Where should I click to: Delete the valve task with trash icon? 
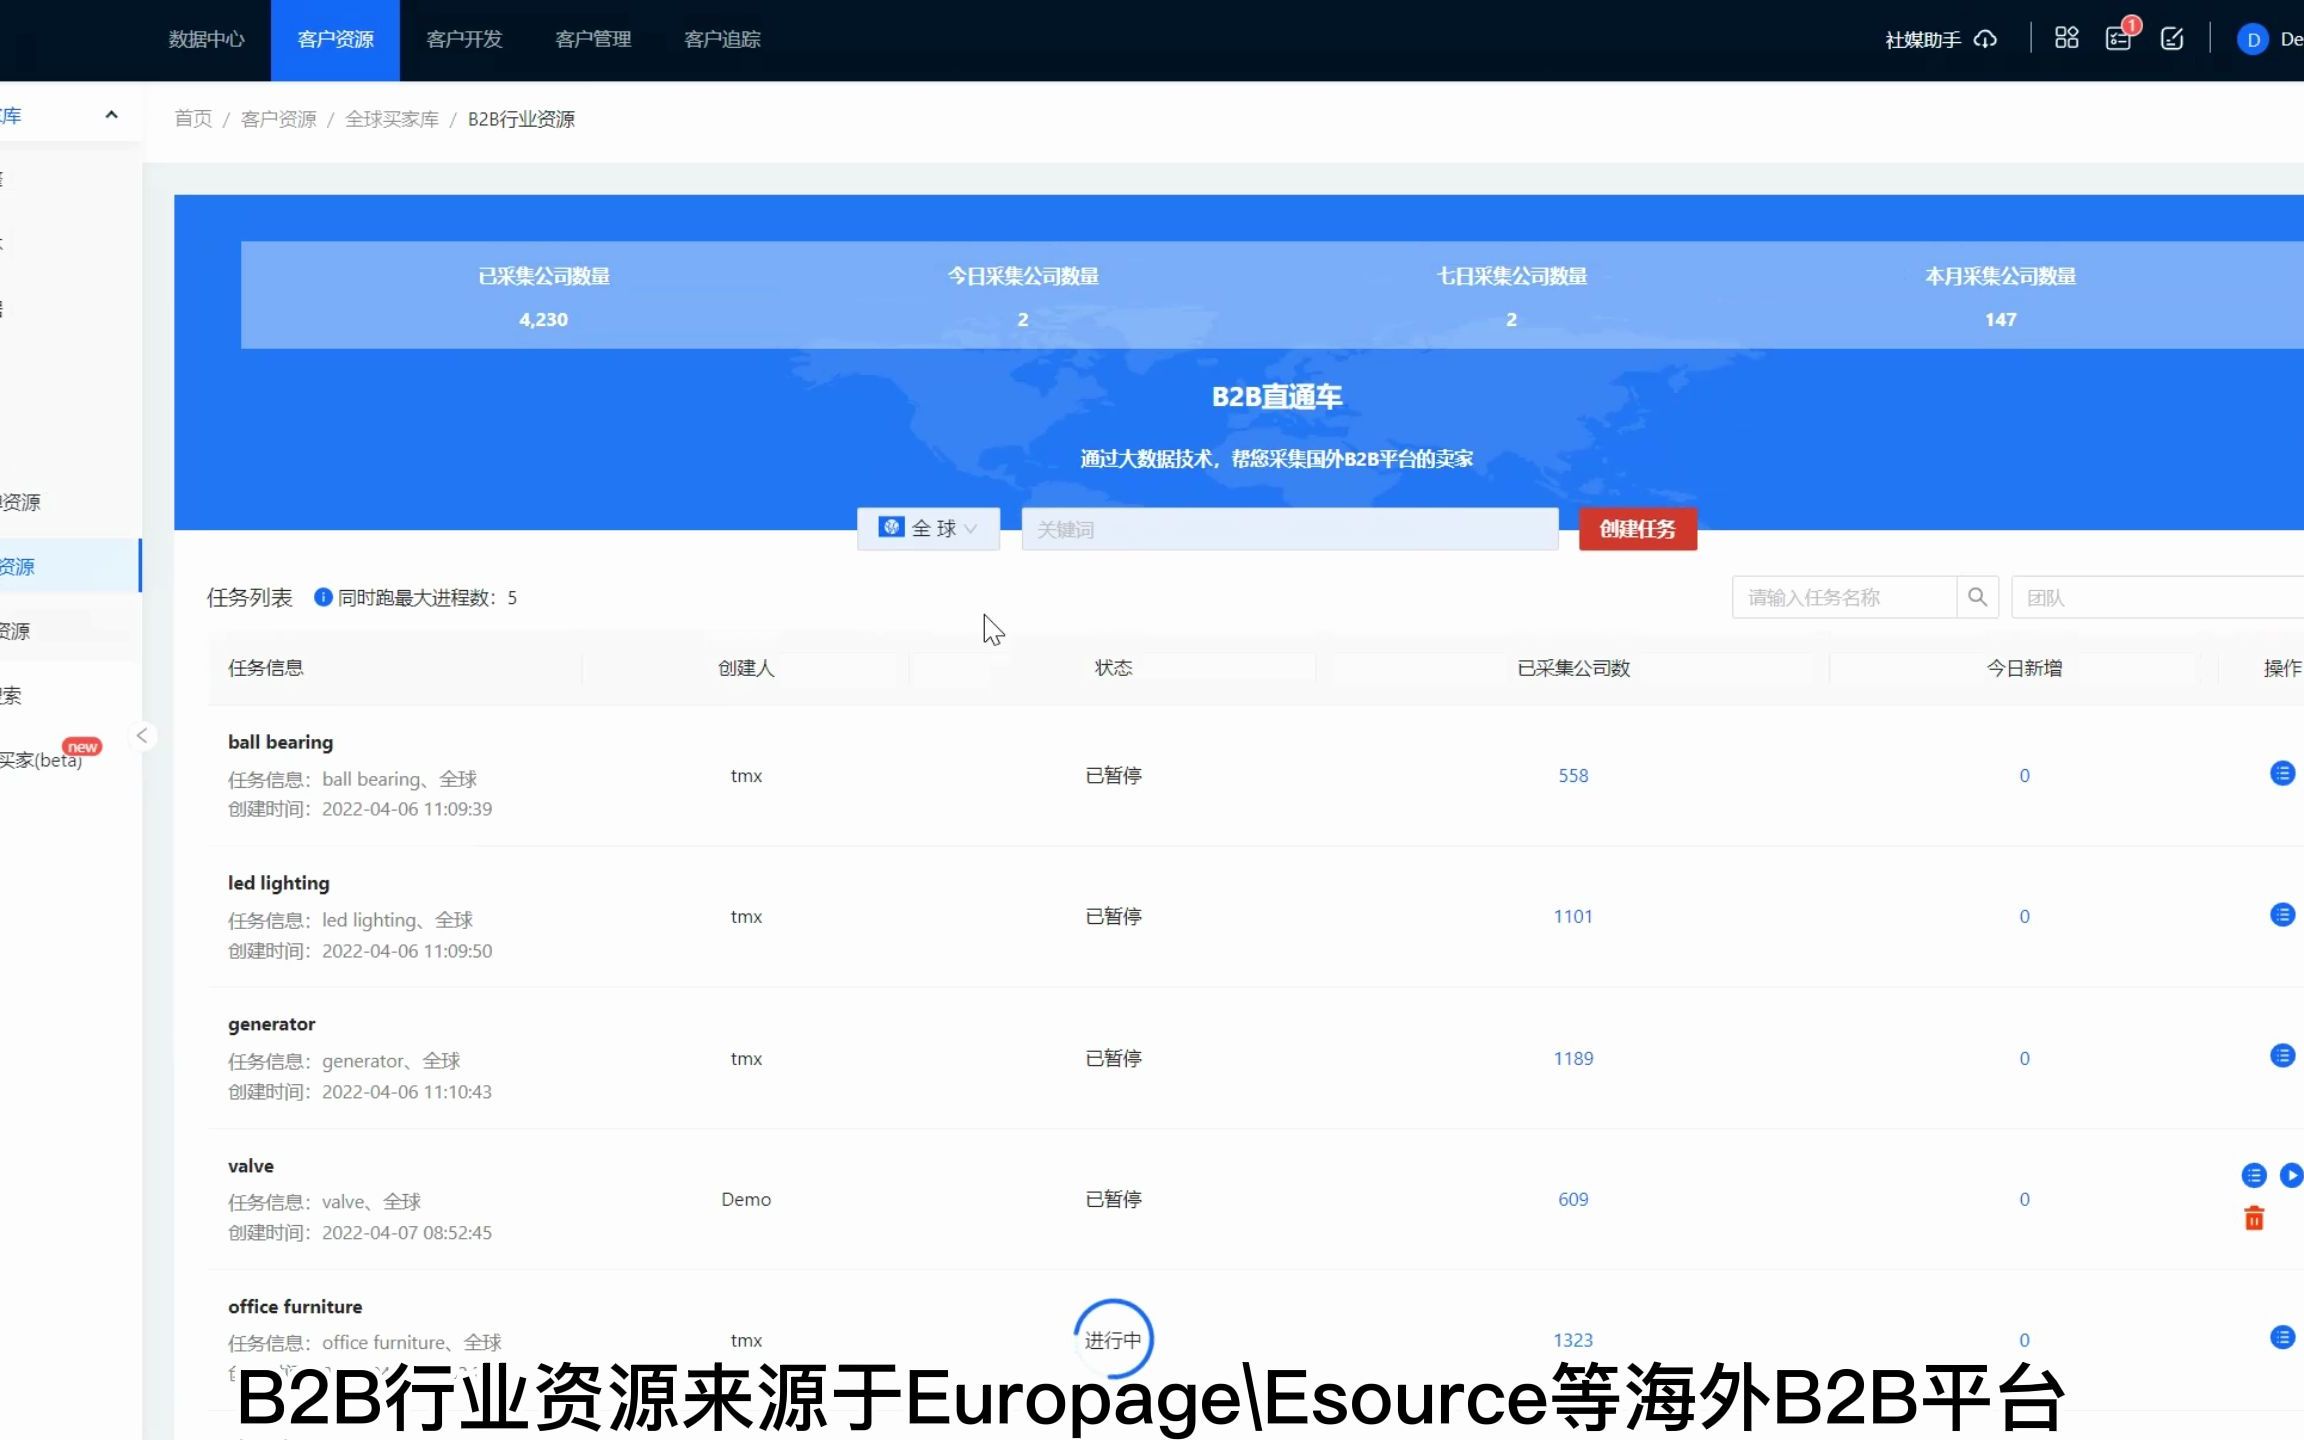tap(2254, 1218)
